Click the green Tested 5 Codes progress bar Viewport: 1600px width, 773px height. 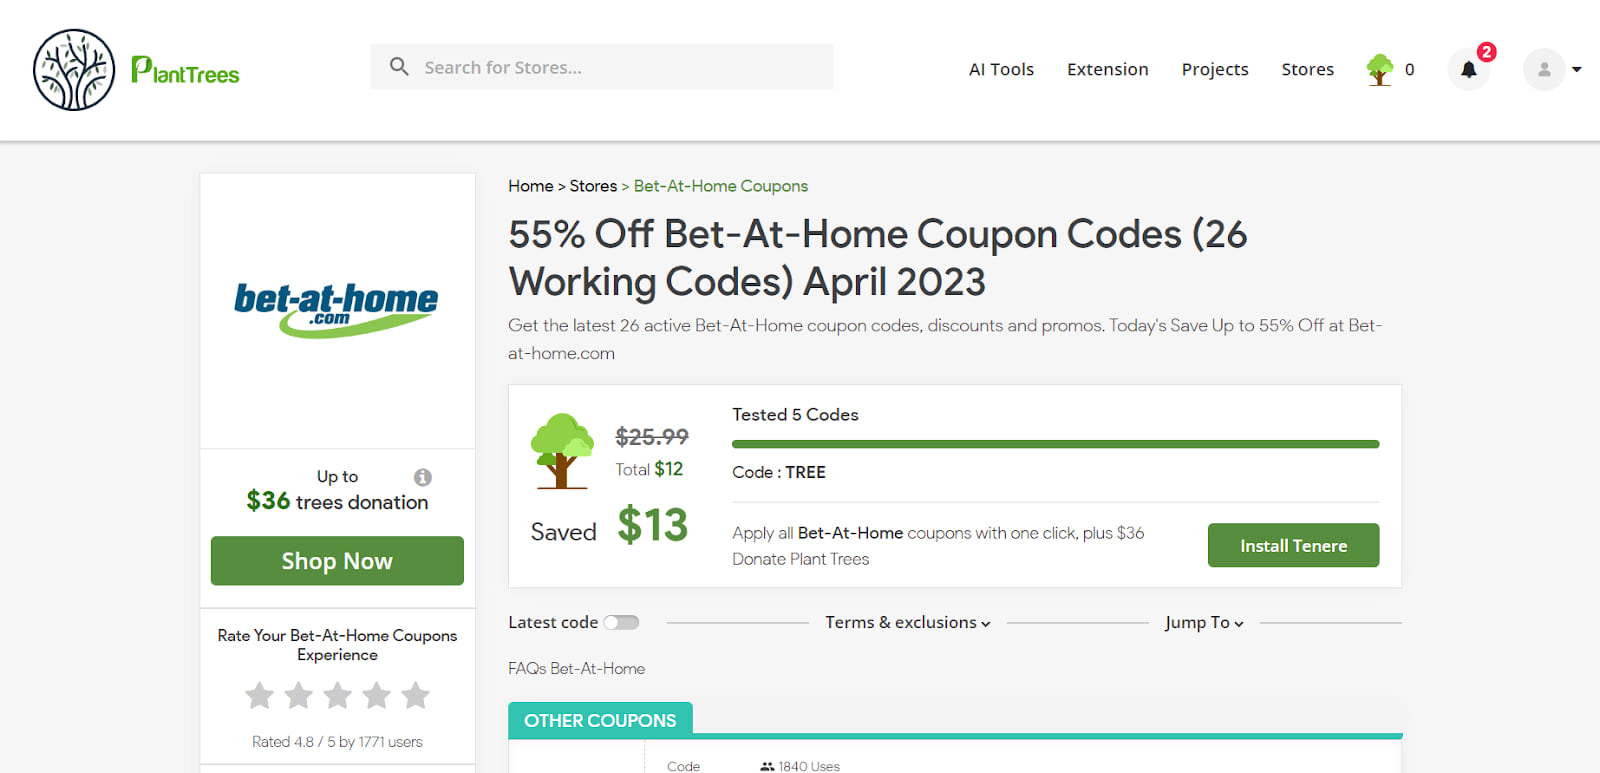[x=1055, y=444]
